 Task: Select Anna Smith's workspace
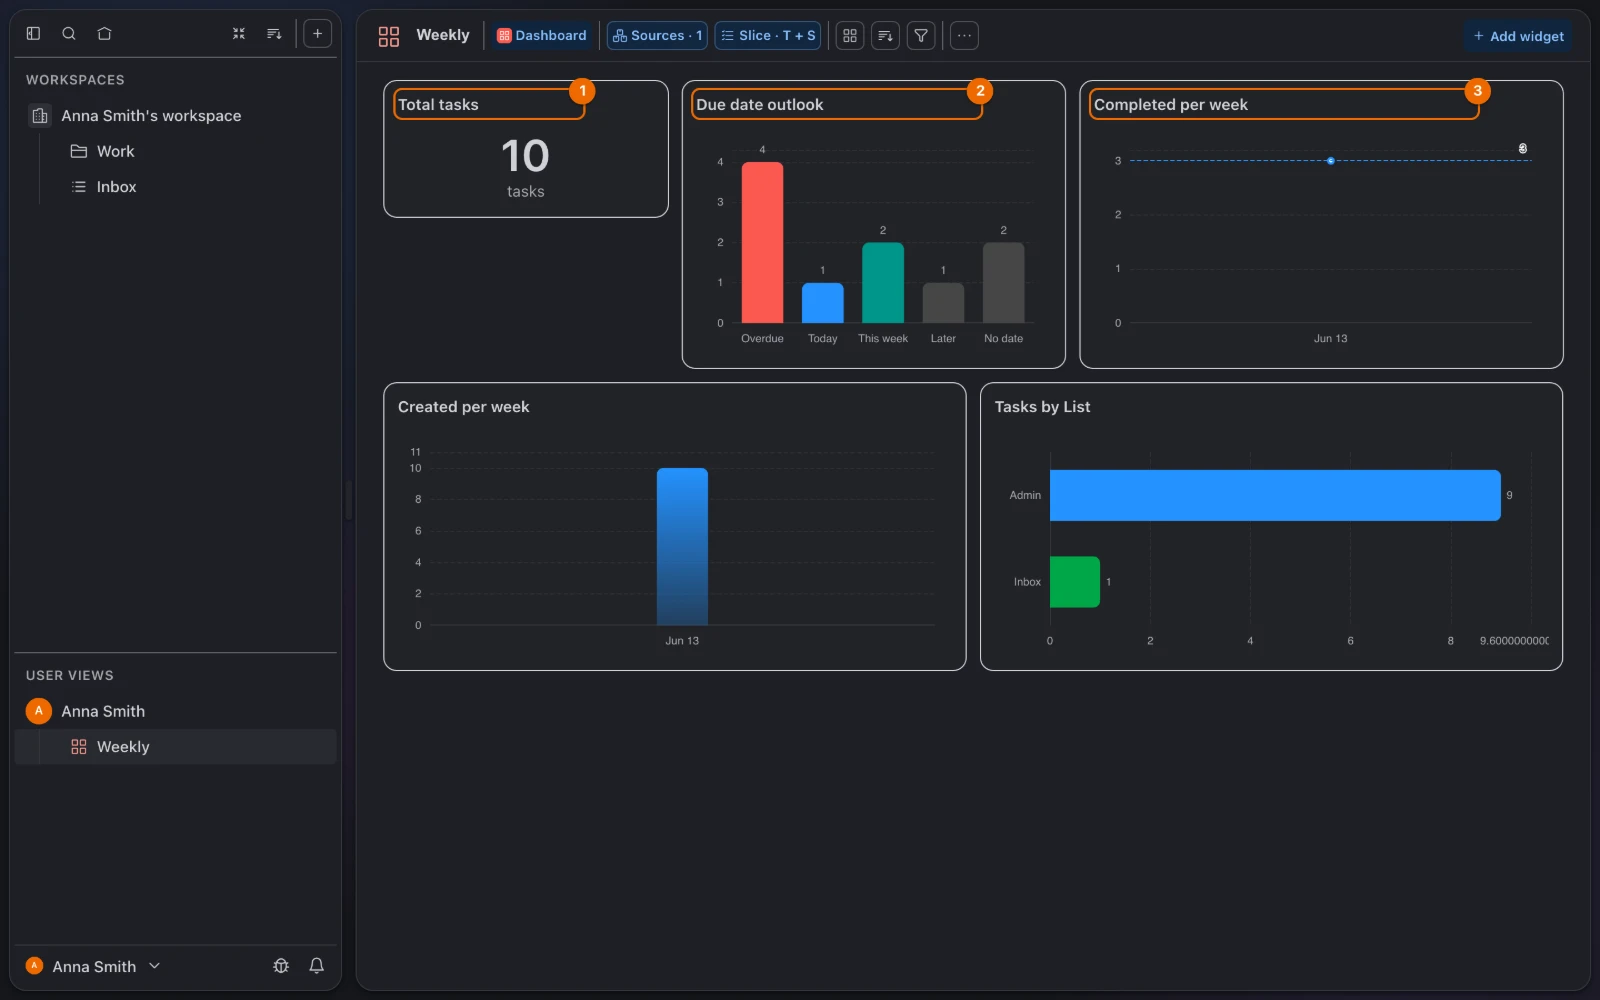pyautogui.click(x=151, y=115)
